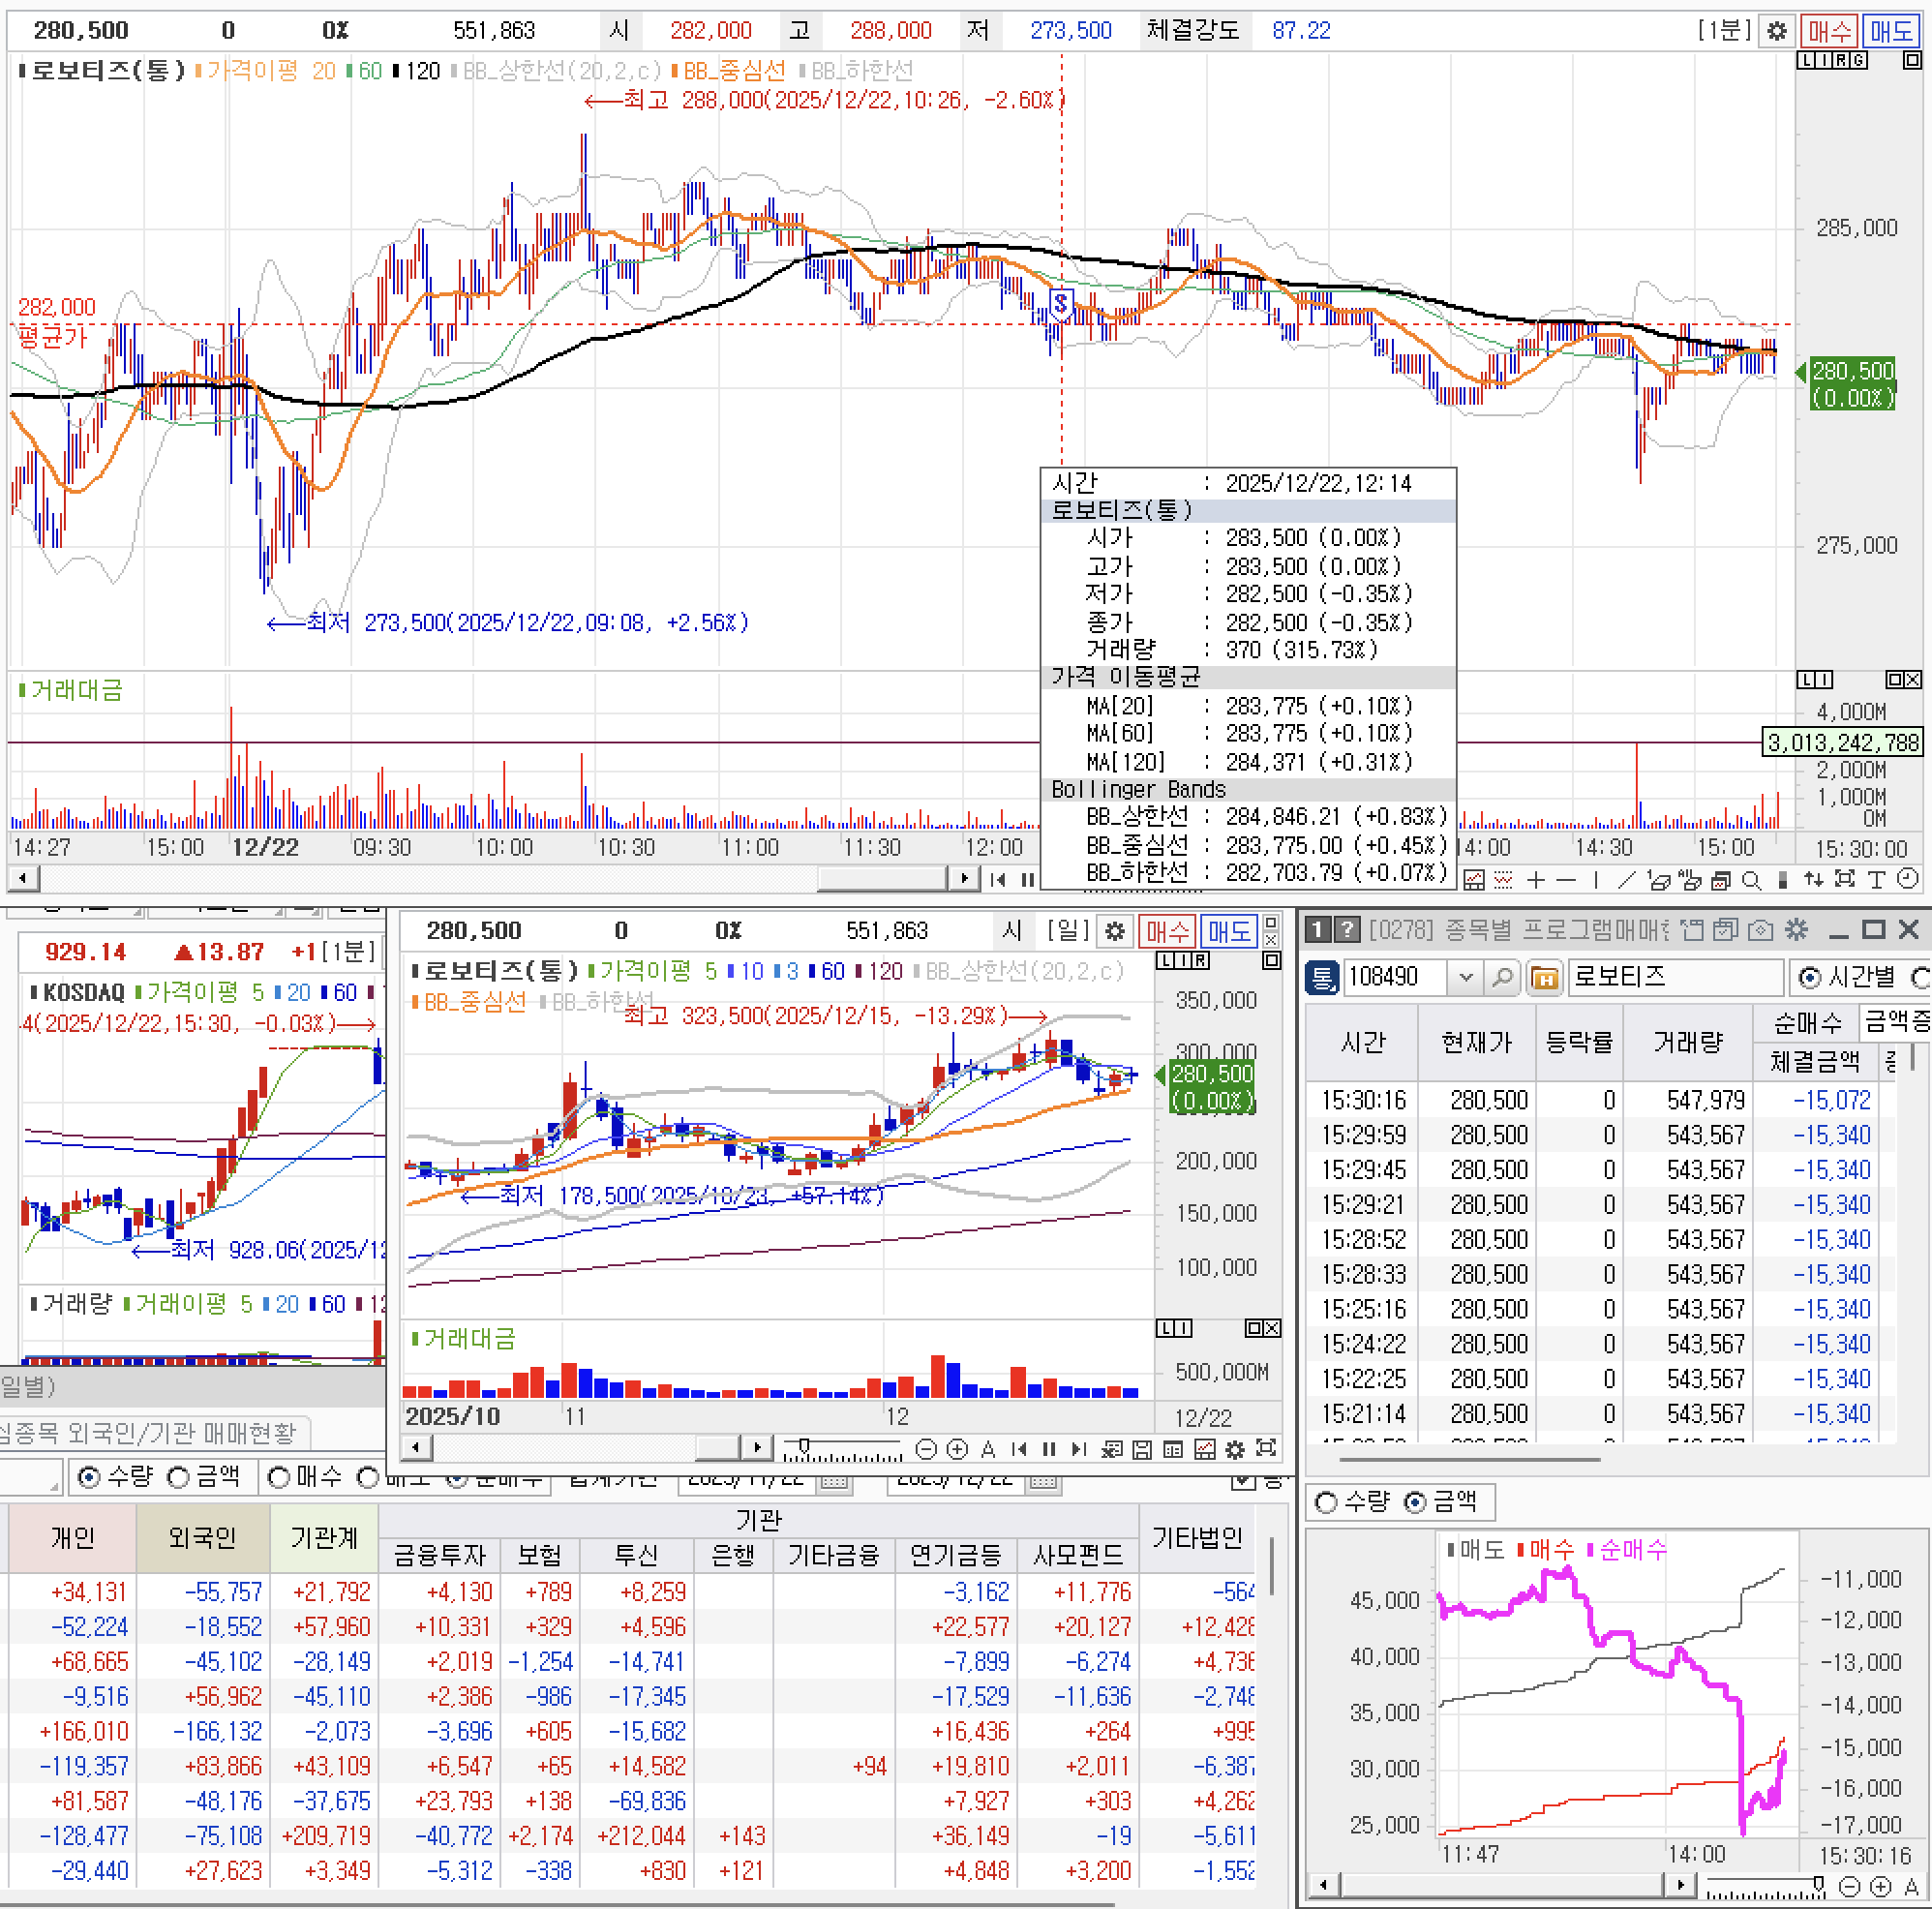Click the daily chart zoom-in plus icon
Image resolution: width=1932 pixels, height=1909 pixels.
(957, 1449)
